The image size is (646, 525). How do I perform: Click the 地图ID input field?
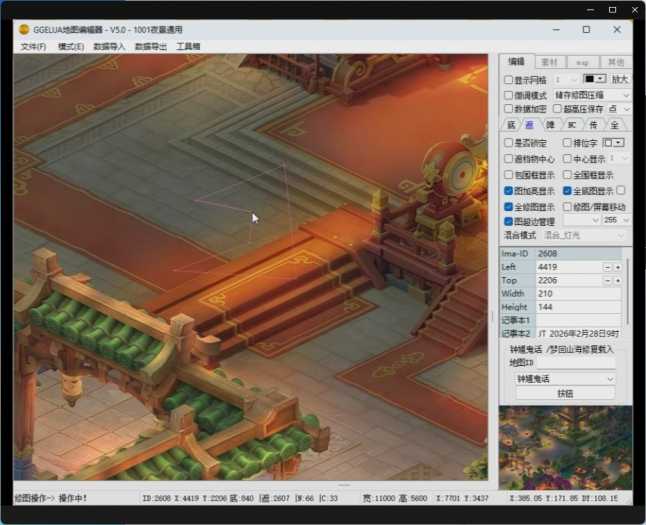click(x=576, y=363)
